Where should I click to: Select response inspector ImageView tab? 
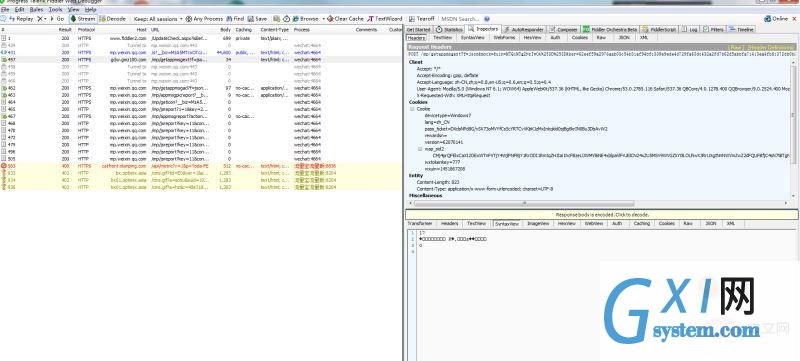(537, 224)
